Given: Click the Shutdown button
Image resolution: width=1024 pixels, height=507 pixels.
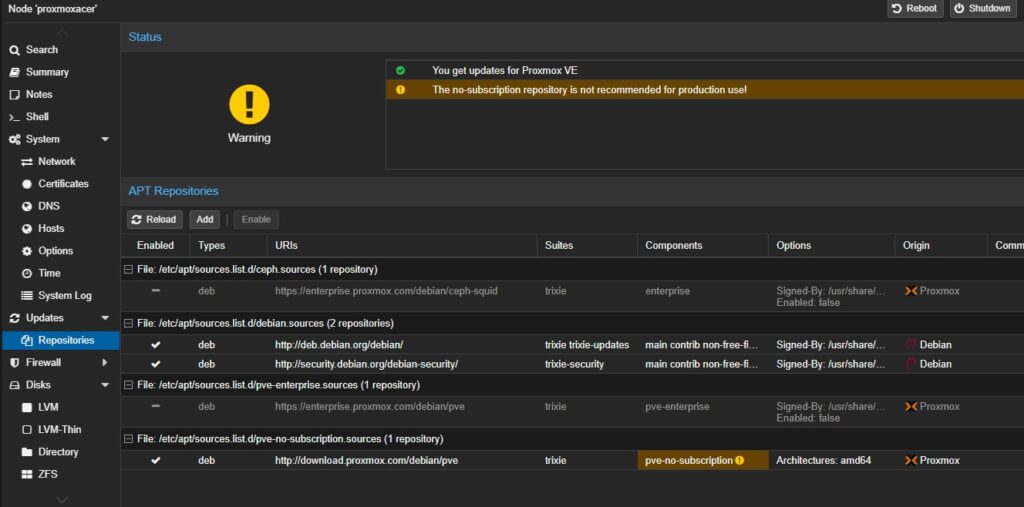Looking at the screenshot, I should click(x=983, y=8).
